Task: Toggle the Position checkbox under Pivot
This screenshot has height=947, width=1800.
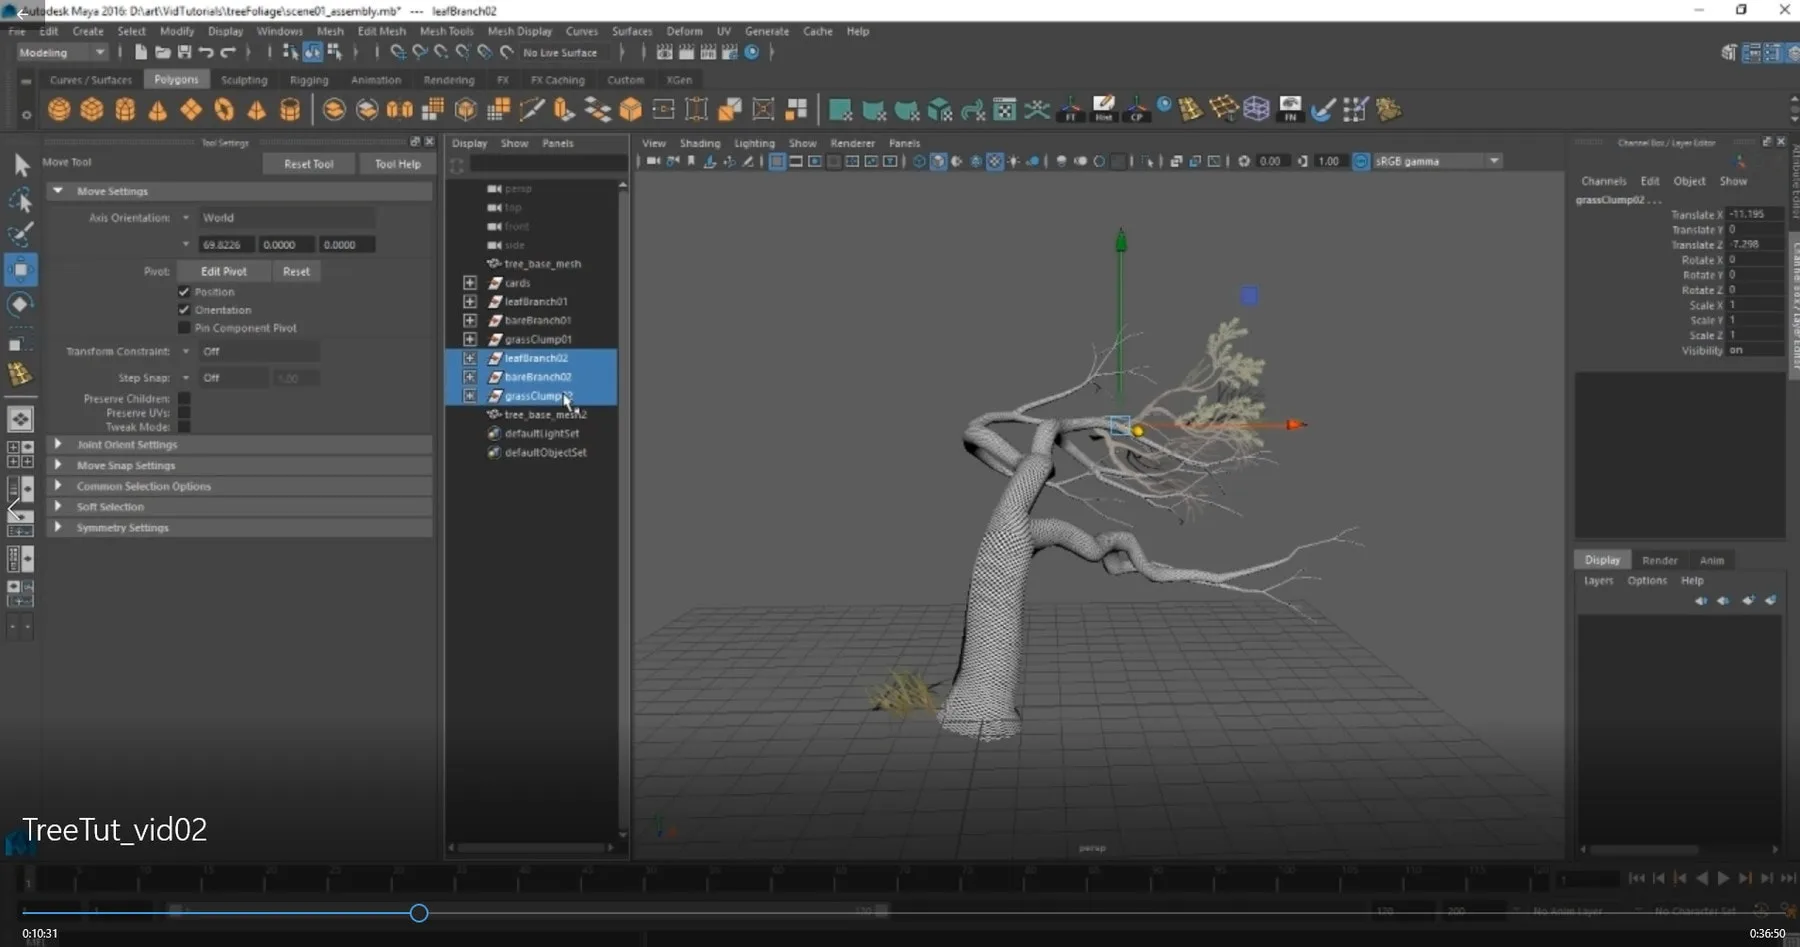Action: (x=184, y=291)
